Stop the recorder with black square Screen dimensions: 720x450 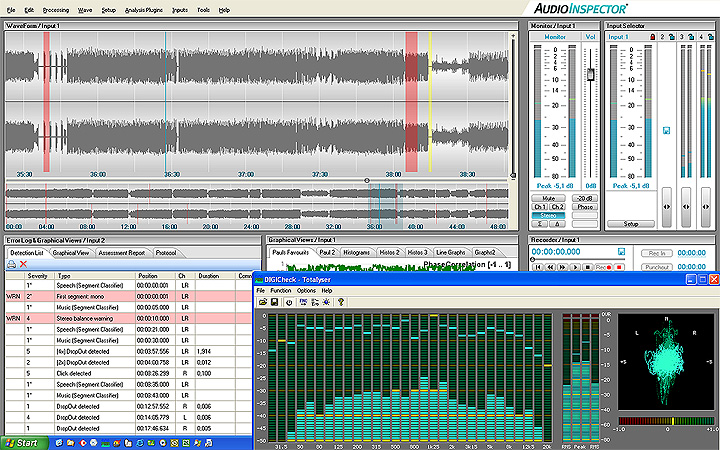coord(587,267)
